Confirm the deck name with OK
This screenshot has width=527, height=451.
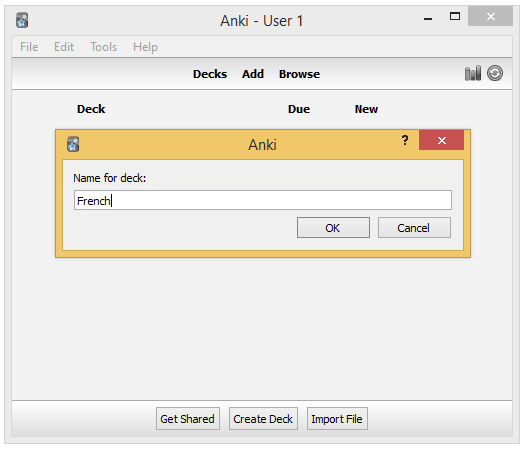[333, 228]
